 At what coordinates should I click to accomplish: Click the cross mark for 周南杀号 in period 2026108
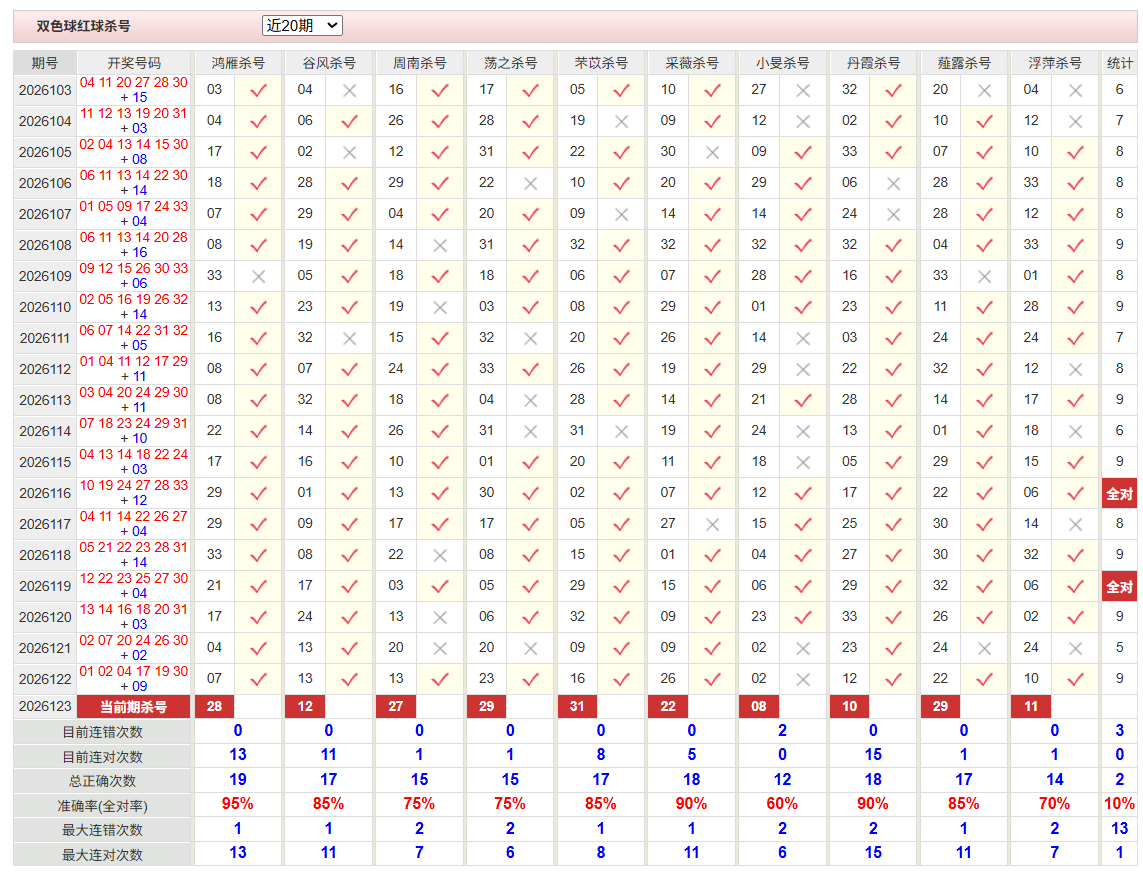click(x=440, y=246)
